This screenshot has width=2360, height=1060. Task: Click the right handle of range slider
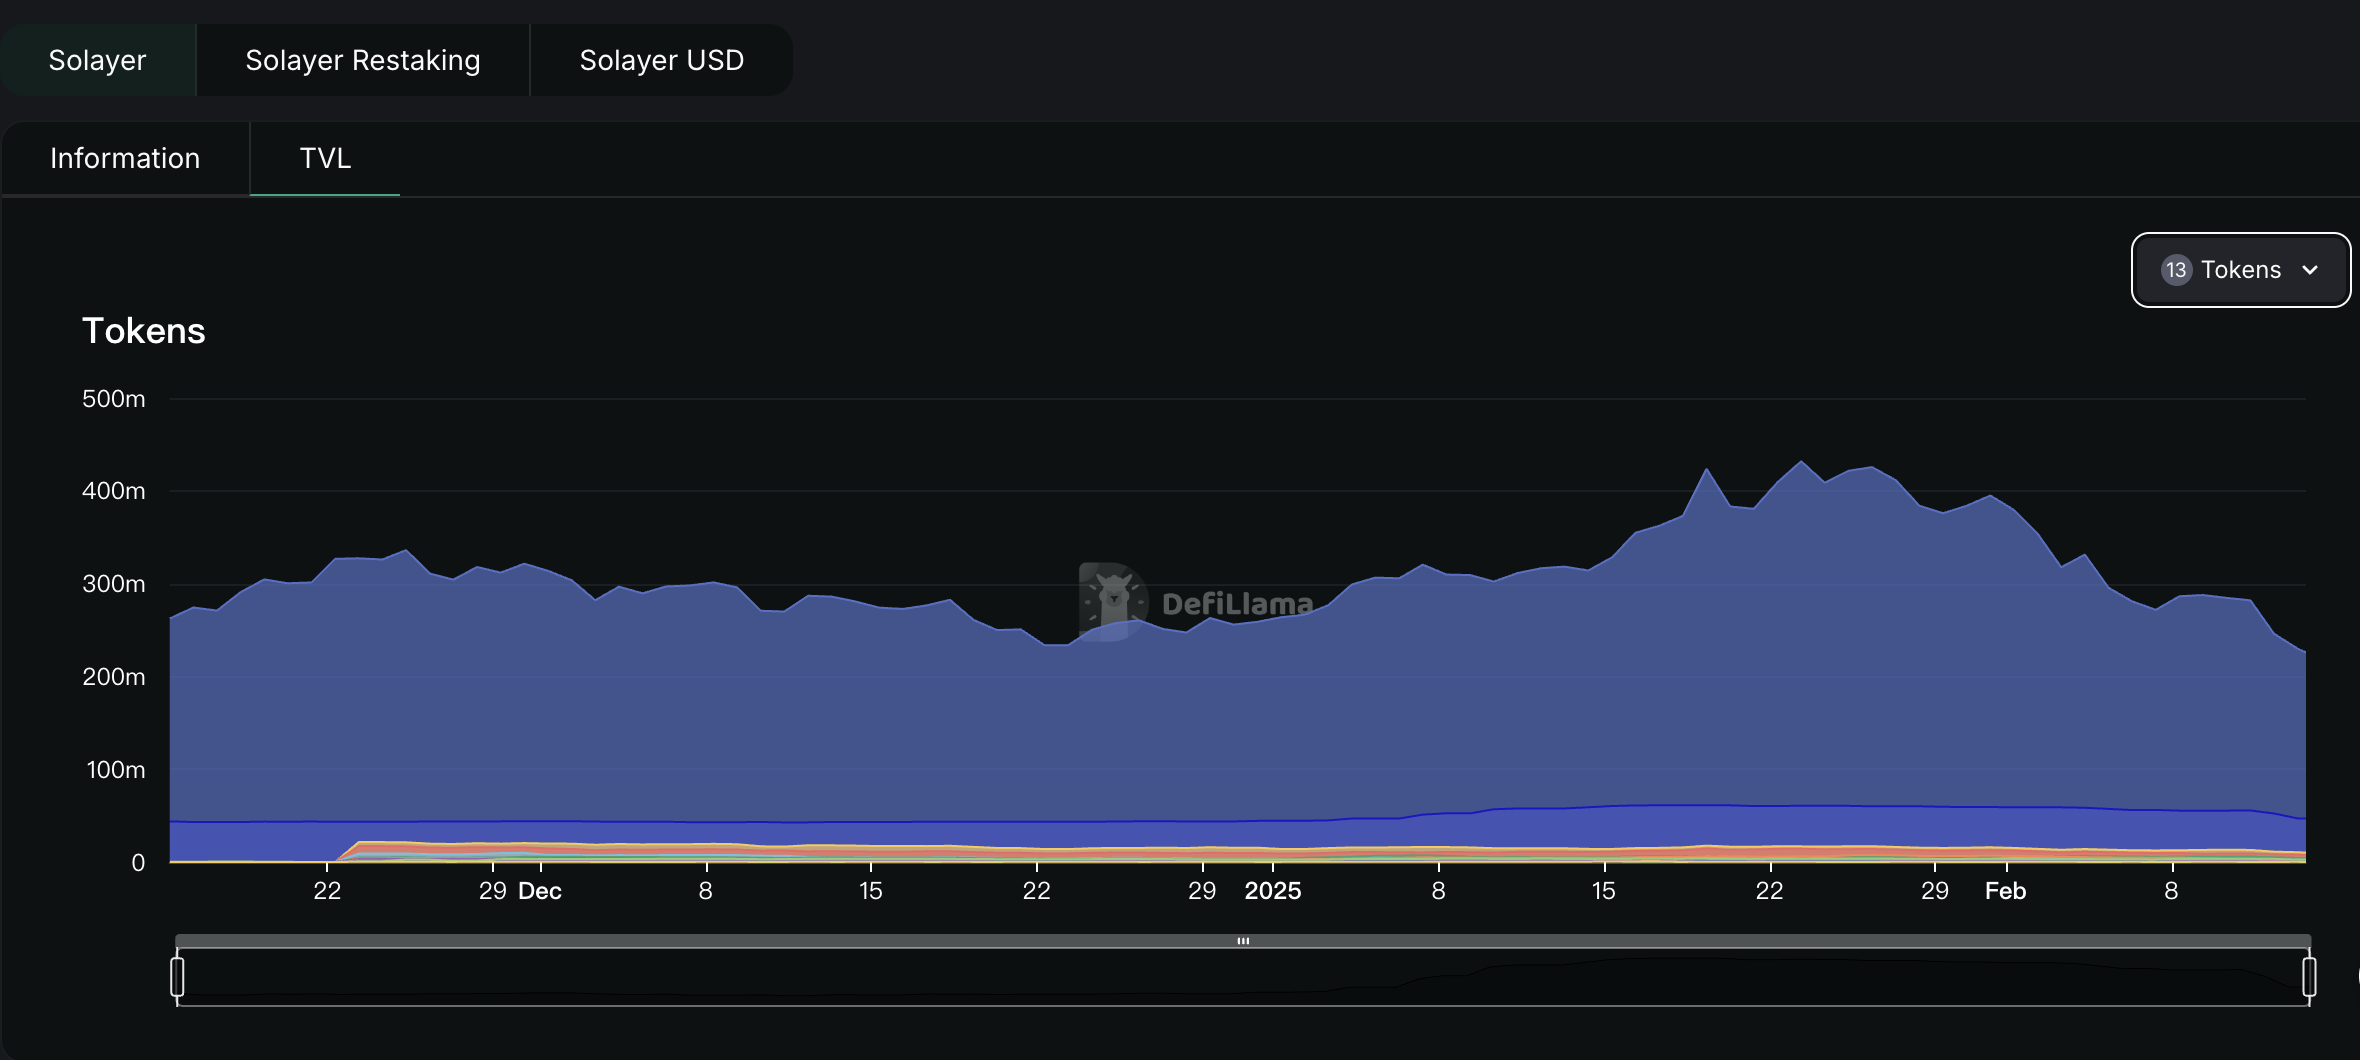coord(2309,977)
